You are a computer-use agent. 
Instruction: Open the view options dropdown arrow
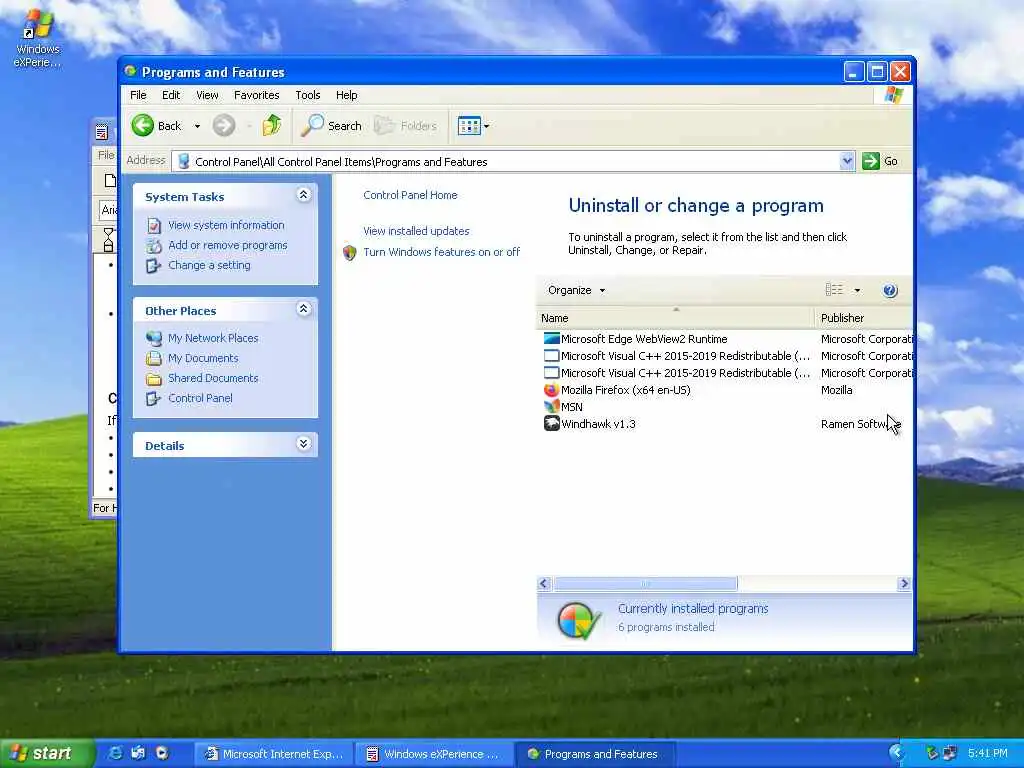coord(857,291)
